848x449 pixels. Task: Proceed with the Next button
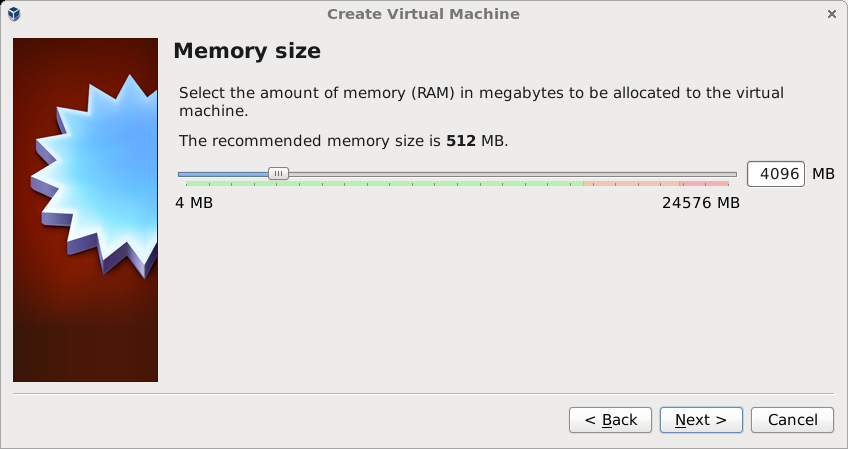point(701,420)
